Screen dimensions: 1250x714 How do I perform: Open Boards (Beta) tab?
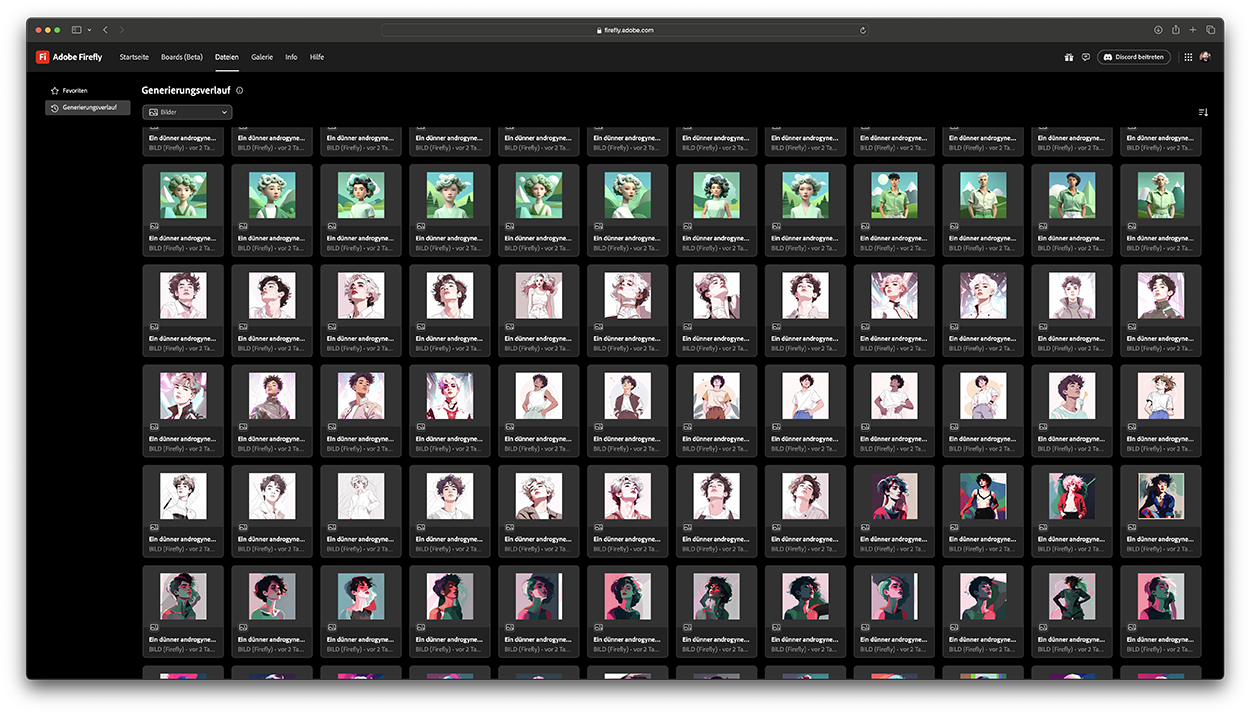[x=182, y=57]
